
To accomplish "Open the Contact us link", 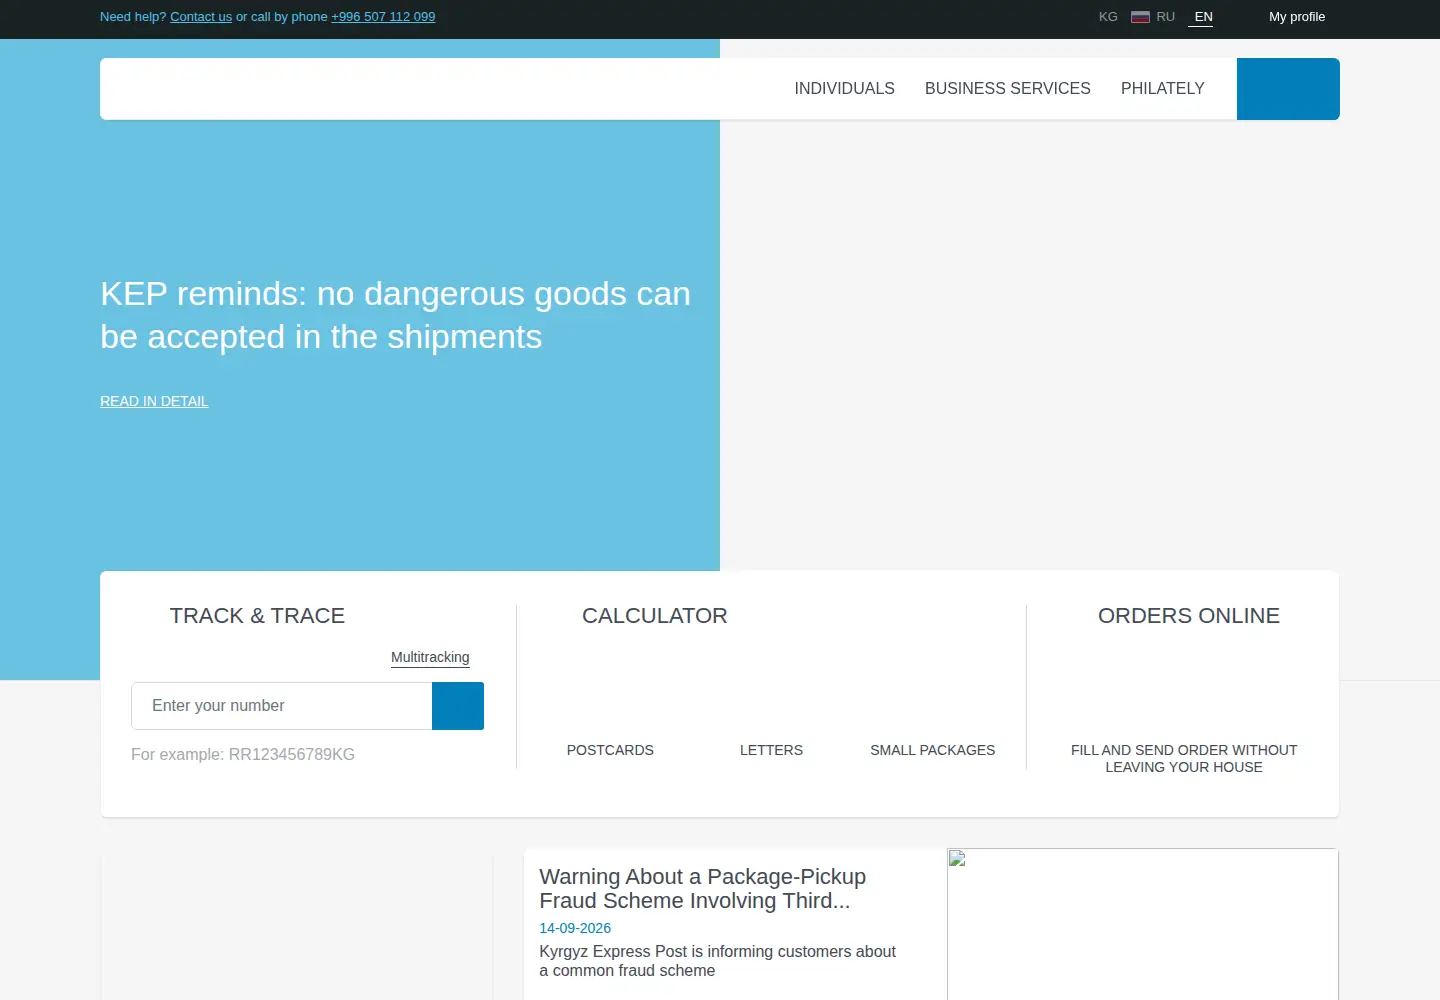I will coord(201,17).
